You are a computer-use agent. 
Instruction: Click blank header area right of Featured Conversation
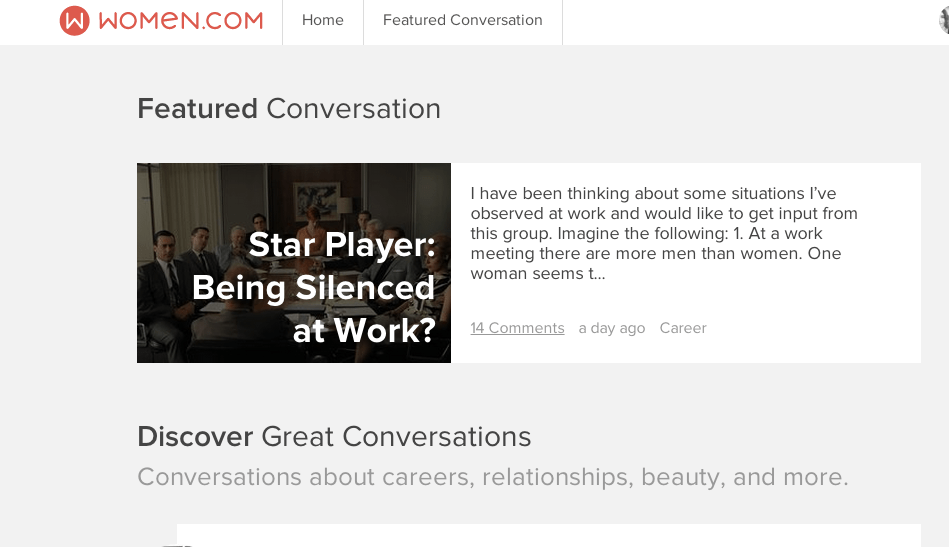pos(740,21)
